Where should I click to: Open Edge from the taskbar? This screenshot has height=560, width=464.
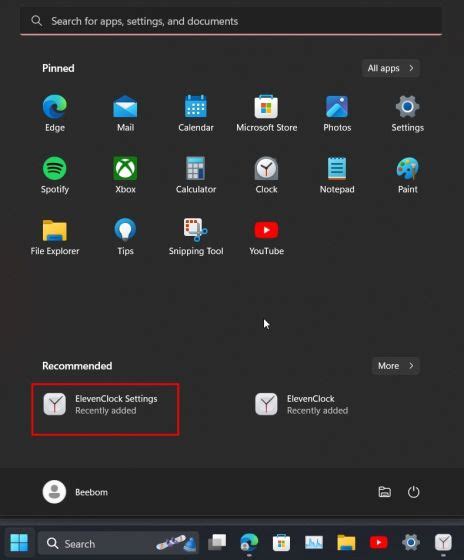pyautogui.click(x=249, y=543)
